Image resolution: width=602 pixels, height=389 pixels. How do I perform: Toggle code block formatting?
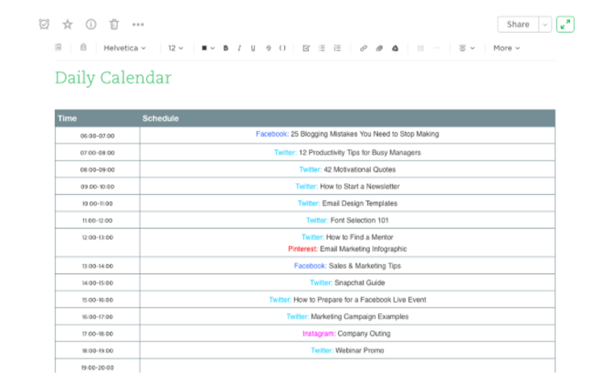click(x=282, y=48)
